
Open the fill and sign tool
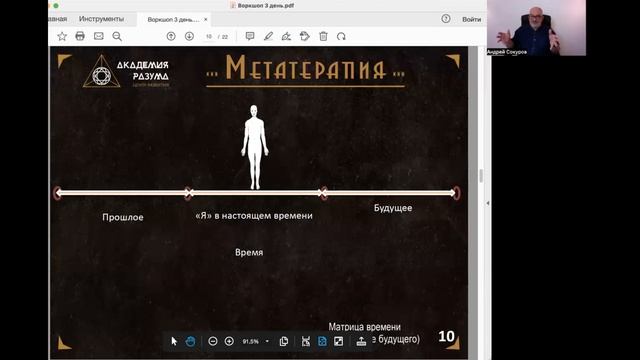(286, 37)
